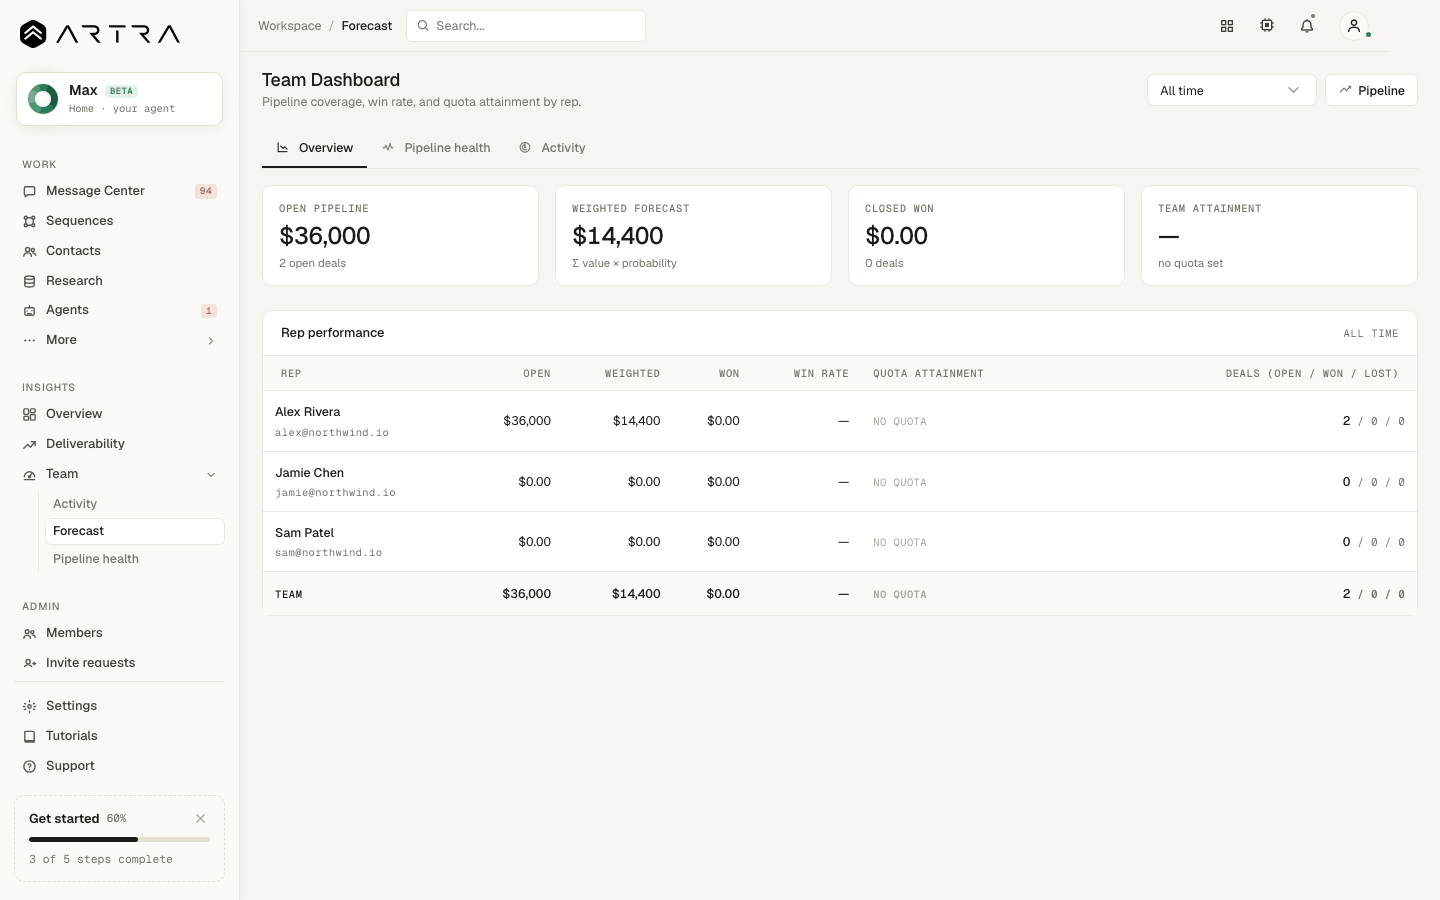The image size is (1440, 900).
Task: Open the user profile avatar icon
Action: 1354,26
